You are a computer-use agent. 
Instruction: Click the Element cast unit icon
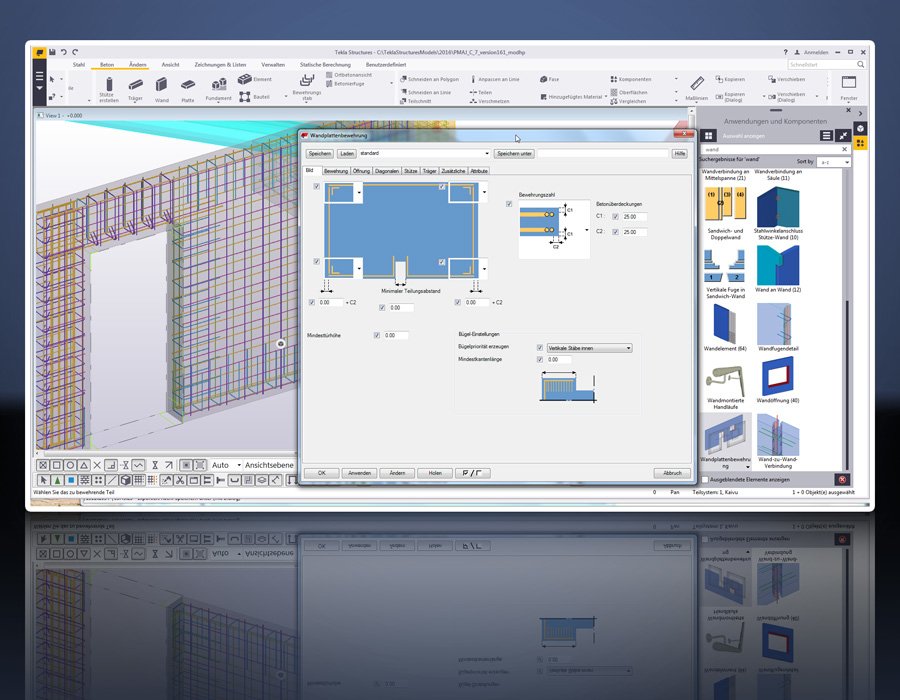(x=245, y=79)
